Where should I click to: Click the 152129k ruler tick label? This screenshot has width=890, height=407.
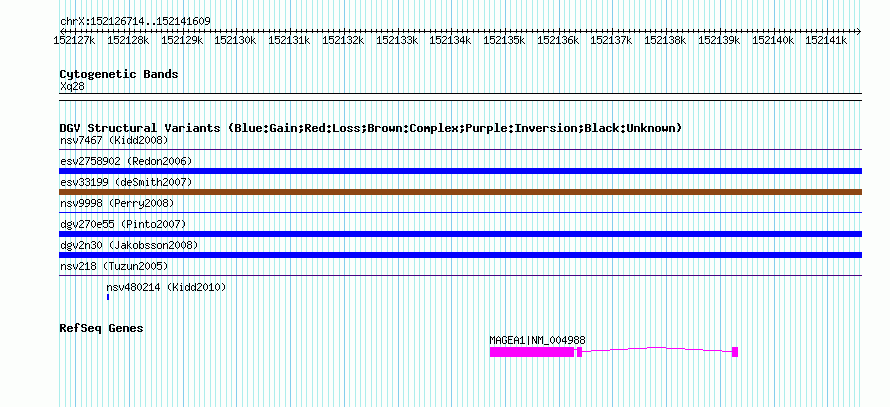182,40
